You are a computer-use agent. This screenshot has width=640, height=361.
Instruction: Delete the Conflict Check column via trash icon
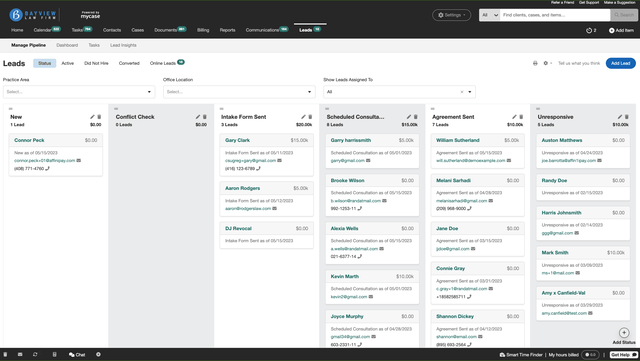click(204, 117)
